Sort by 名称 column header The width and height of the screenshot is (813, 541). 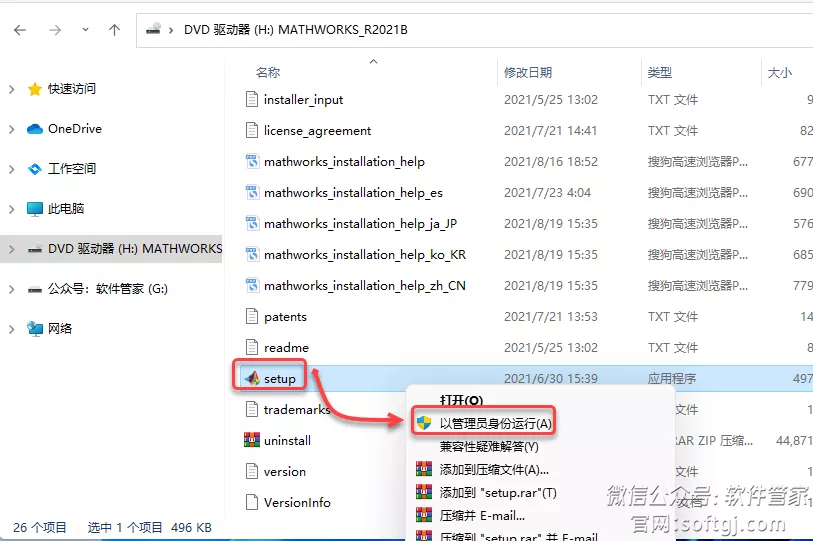point(268,73)
